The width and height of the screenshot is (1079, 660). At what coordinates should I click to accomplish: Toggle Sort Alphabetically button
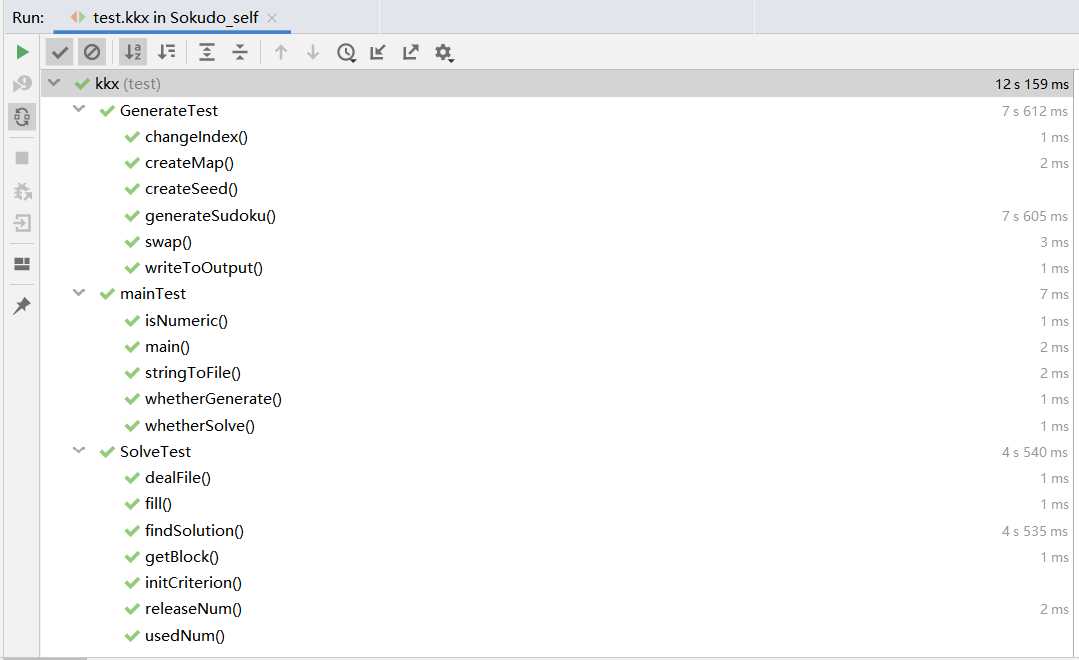(133, 52)
